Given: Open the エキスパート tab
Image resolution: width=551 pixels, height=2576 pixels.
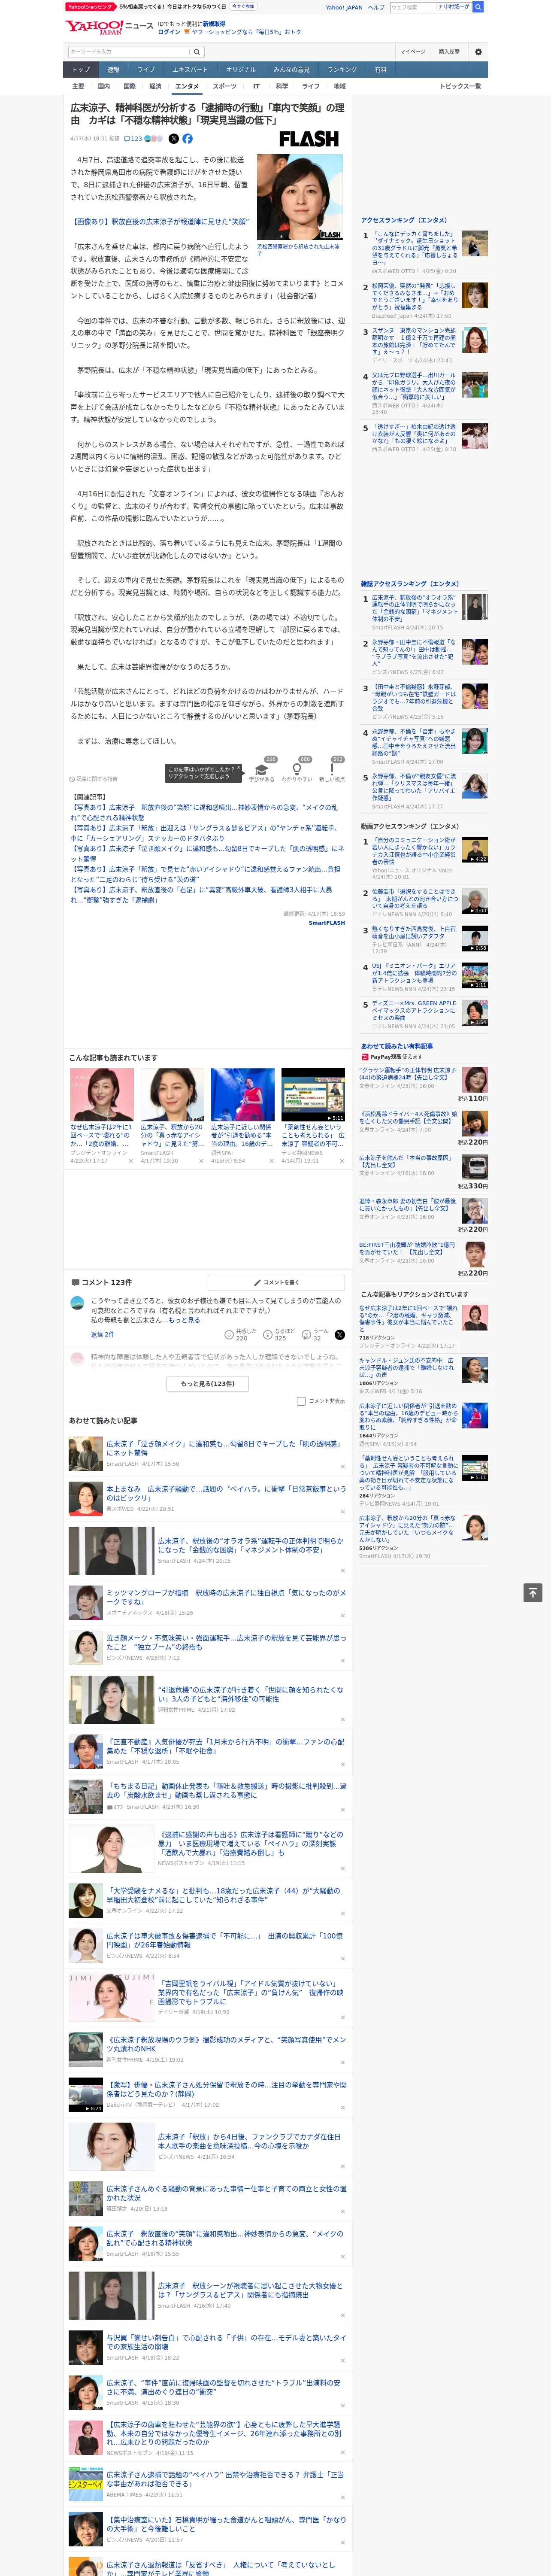Looking at the screenshot, I should [190, 70].
